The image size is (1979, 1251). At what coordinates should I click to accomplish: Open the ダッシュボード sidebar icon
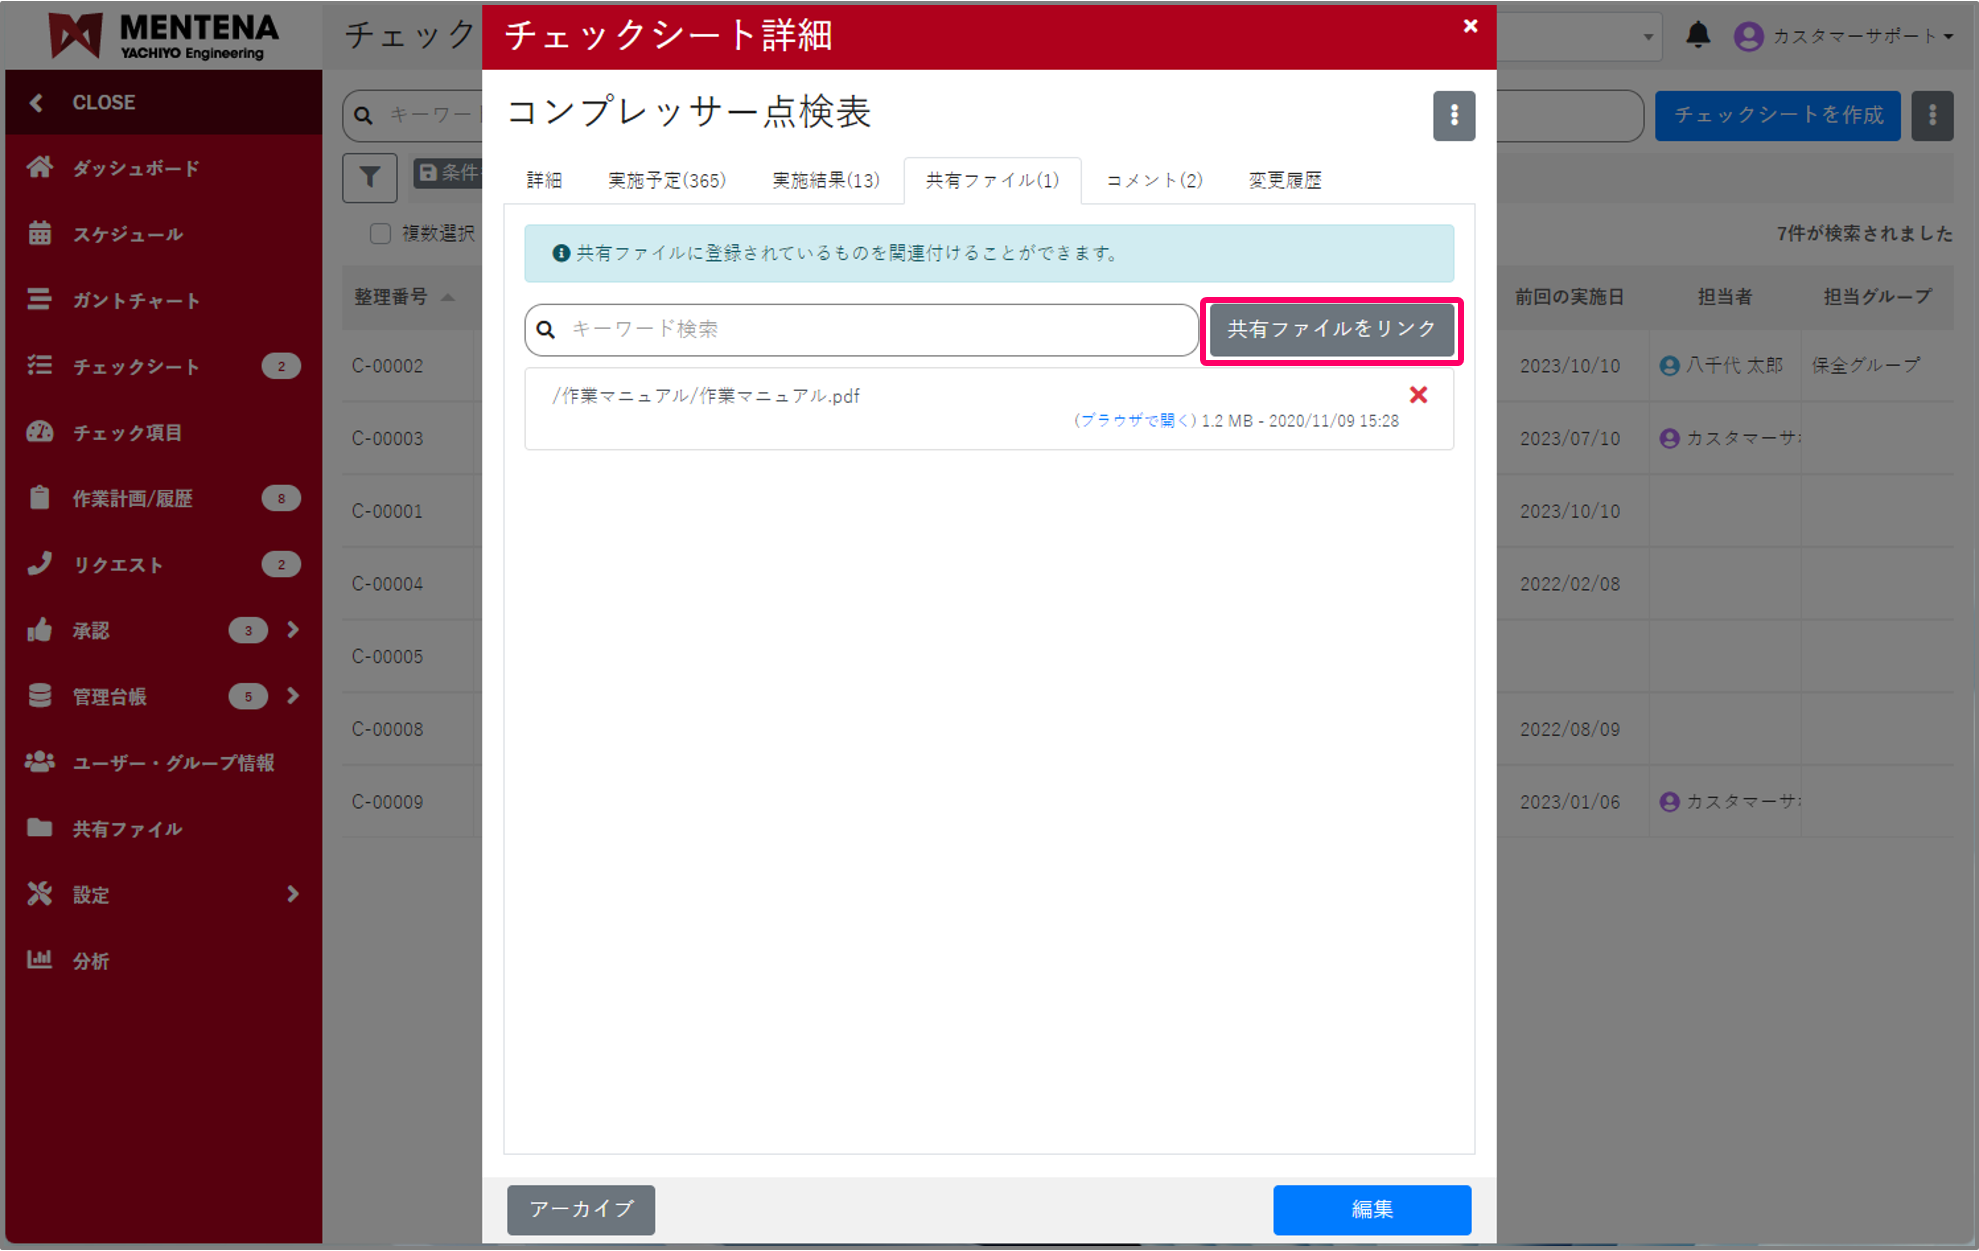[x=40, y=167]
